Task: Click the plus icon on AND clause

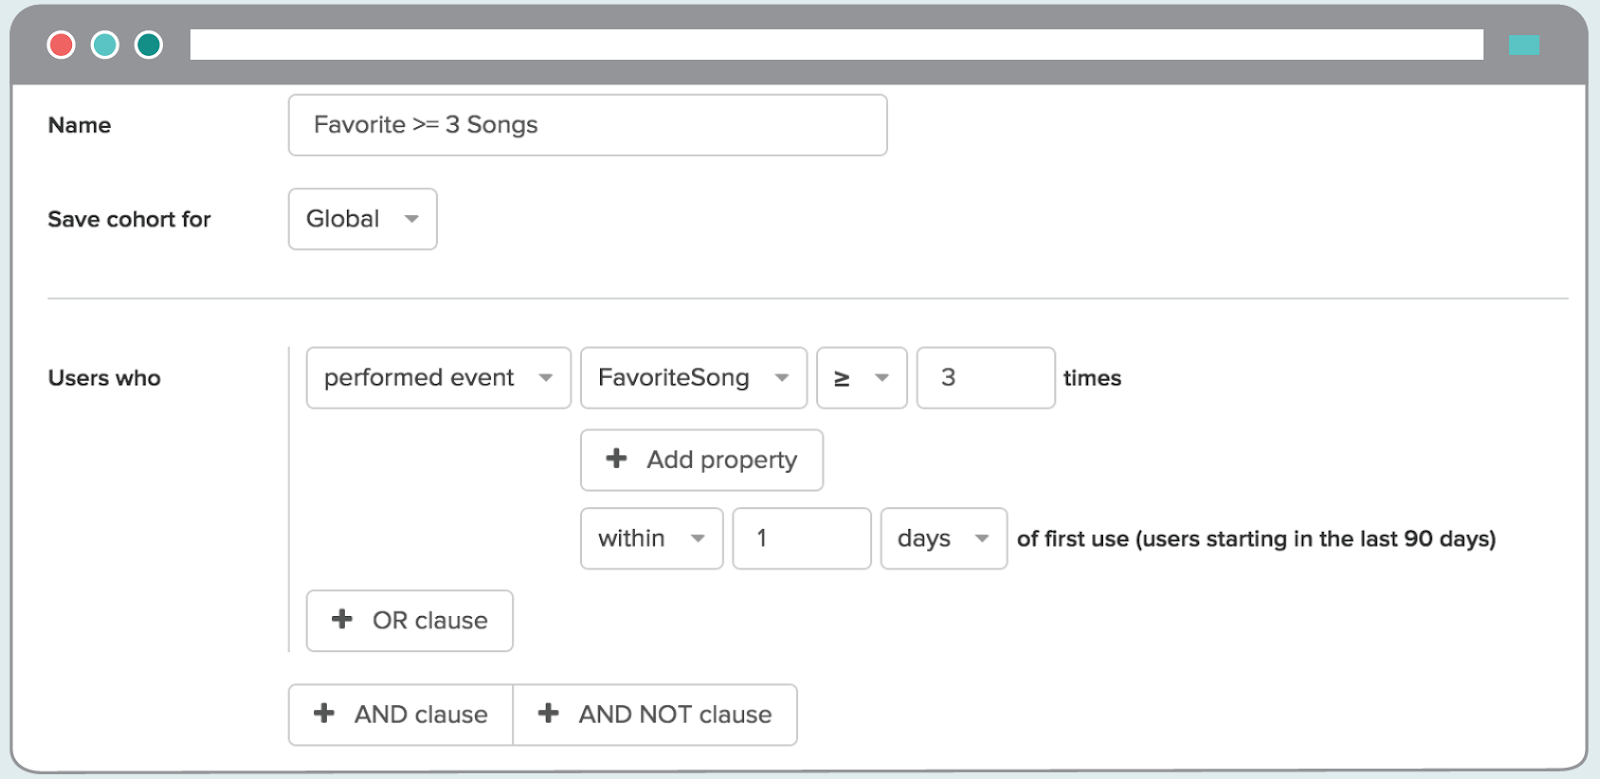Action: pyautogui.click(x=324, y=713)
